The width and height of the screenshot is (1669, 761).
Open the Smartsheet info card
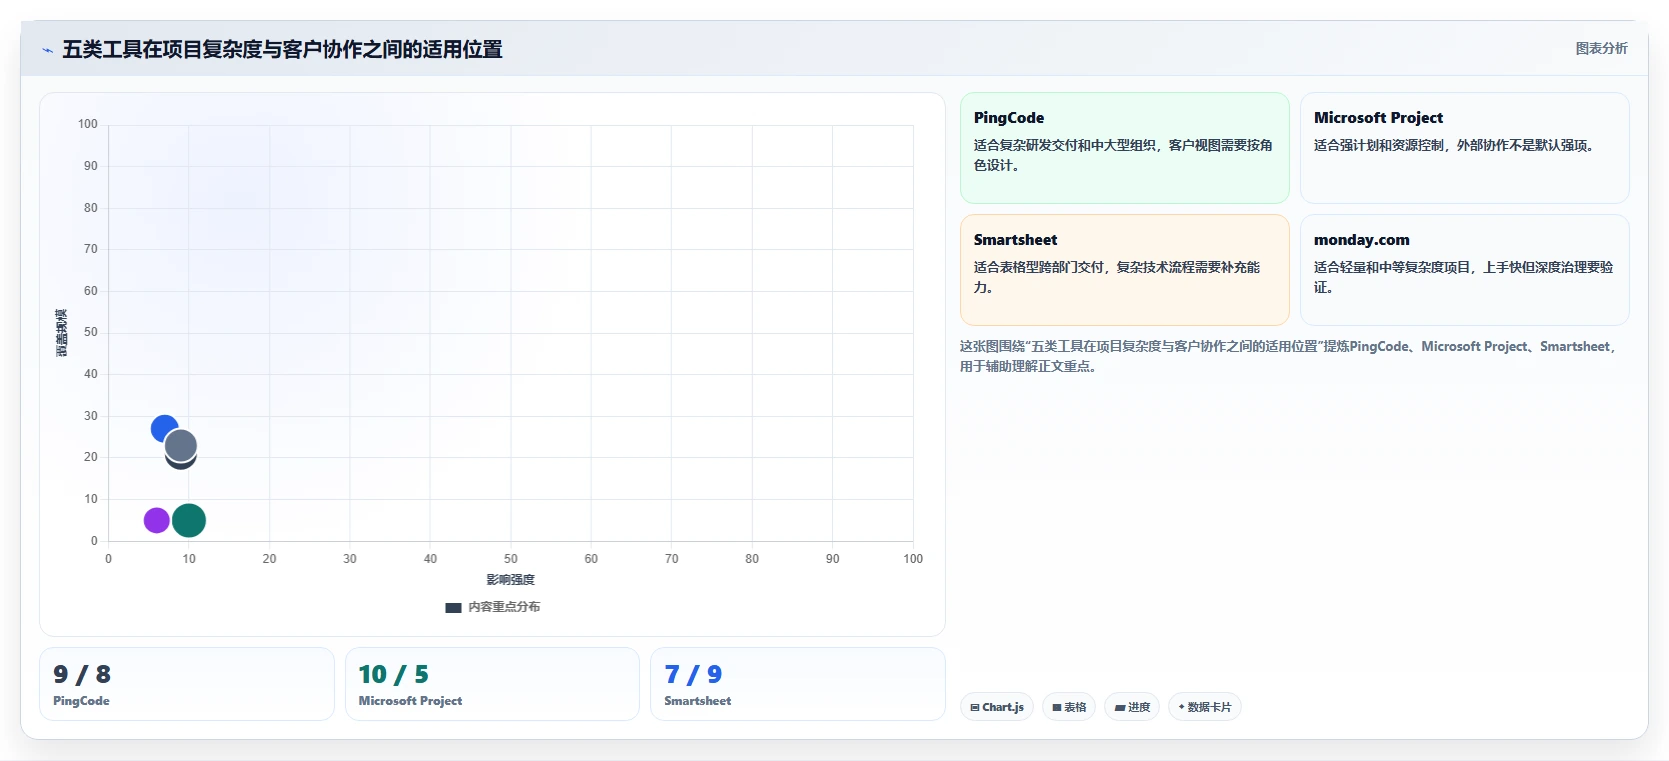(1124, 270)
